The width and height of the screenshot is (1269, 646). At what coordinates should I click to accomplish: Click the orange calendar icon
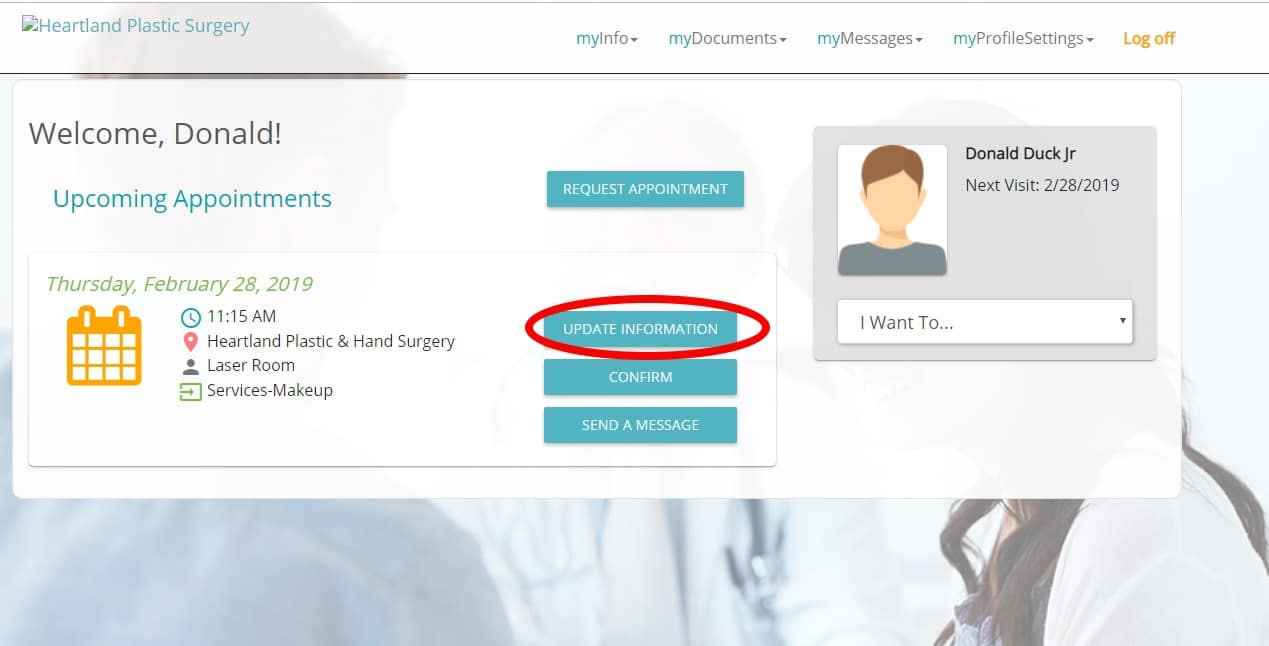click(104, 346)
